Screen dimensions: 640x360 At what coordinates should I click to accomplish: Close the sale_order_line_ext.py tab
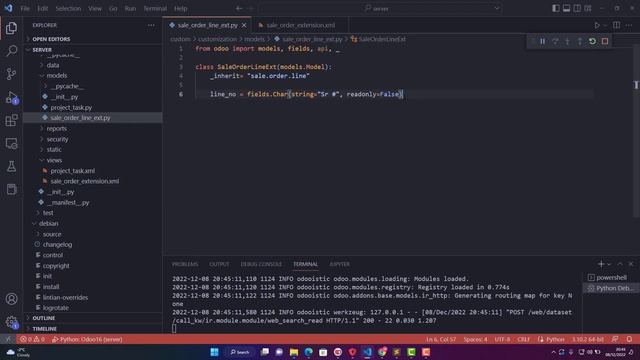click(244, 25)
